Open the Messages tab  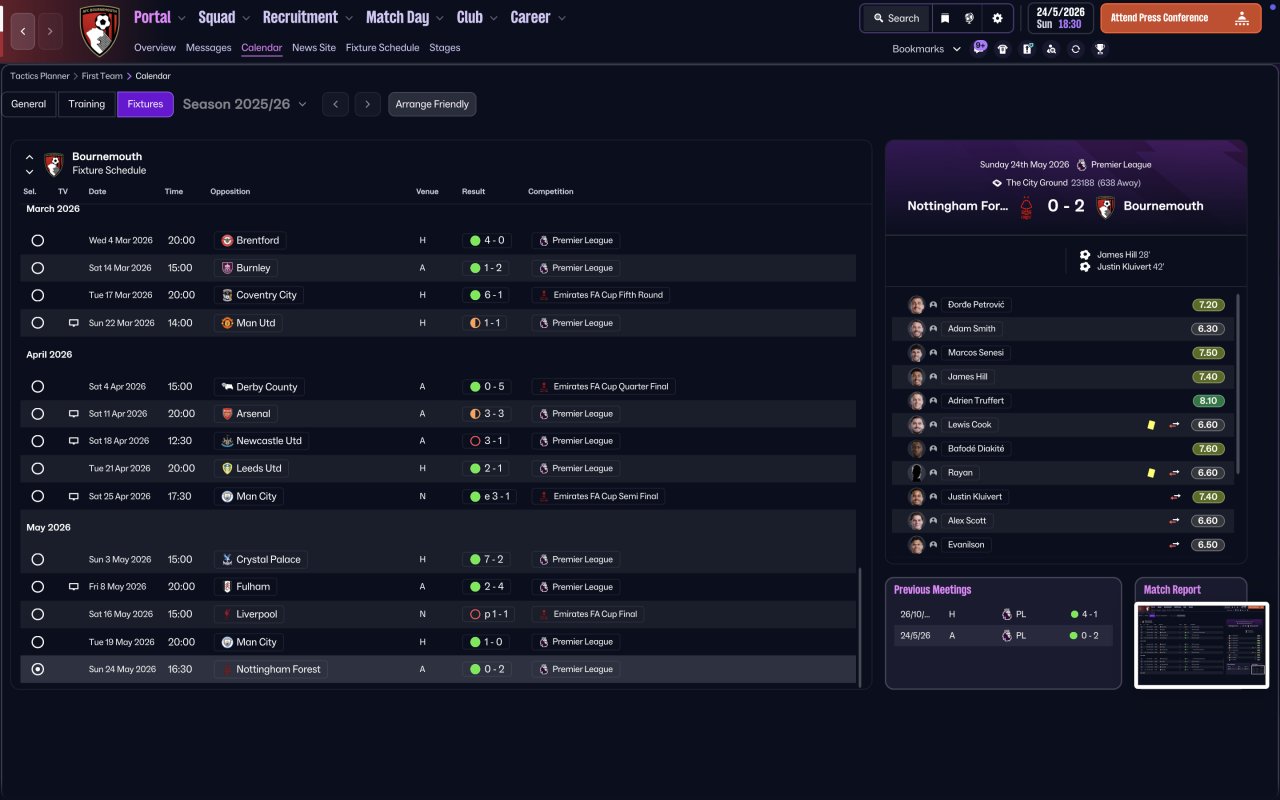(208, 48)
